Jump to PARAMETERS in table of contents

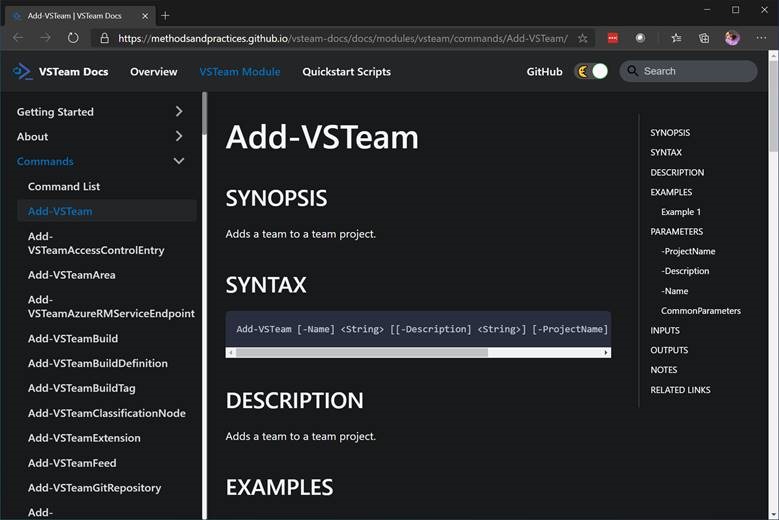click(x=677, y=231)
